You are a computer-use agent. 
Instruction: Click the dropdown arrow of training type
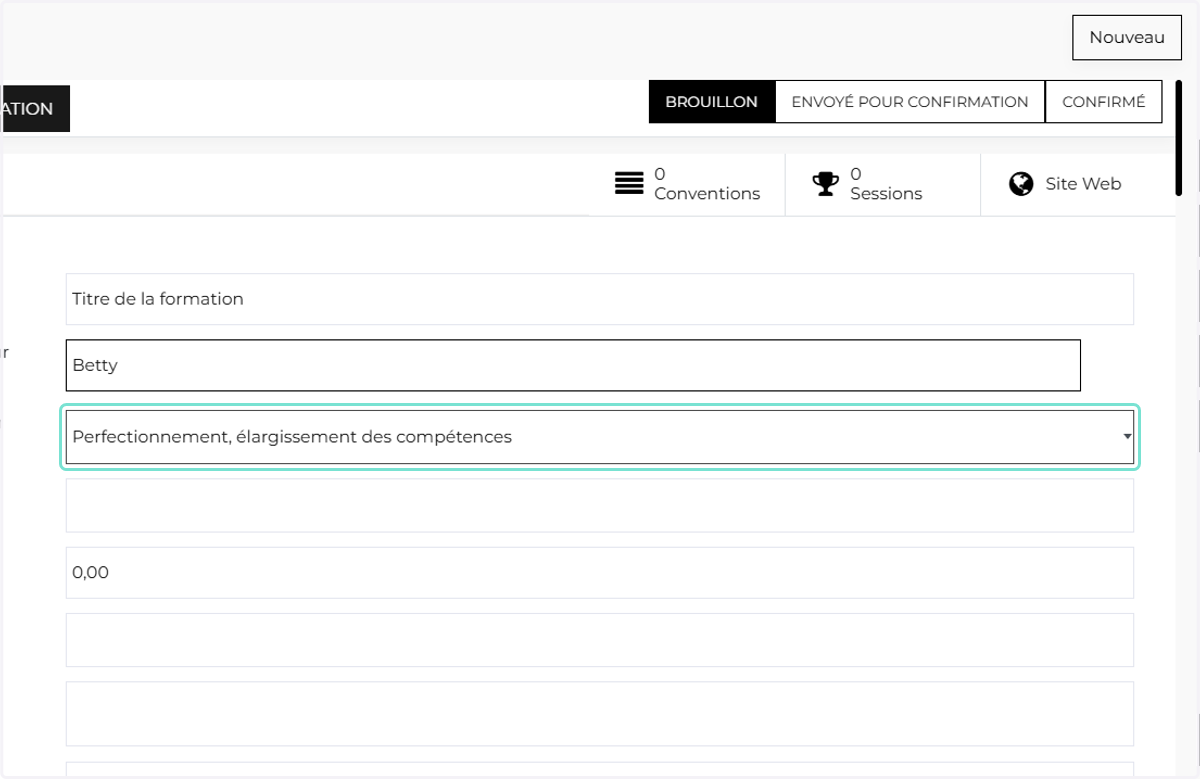click(x=1127, y=437)
